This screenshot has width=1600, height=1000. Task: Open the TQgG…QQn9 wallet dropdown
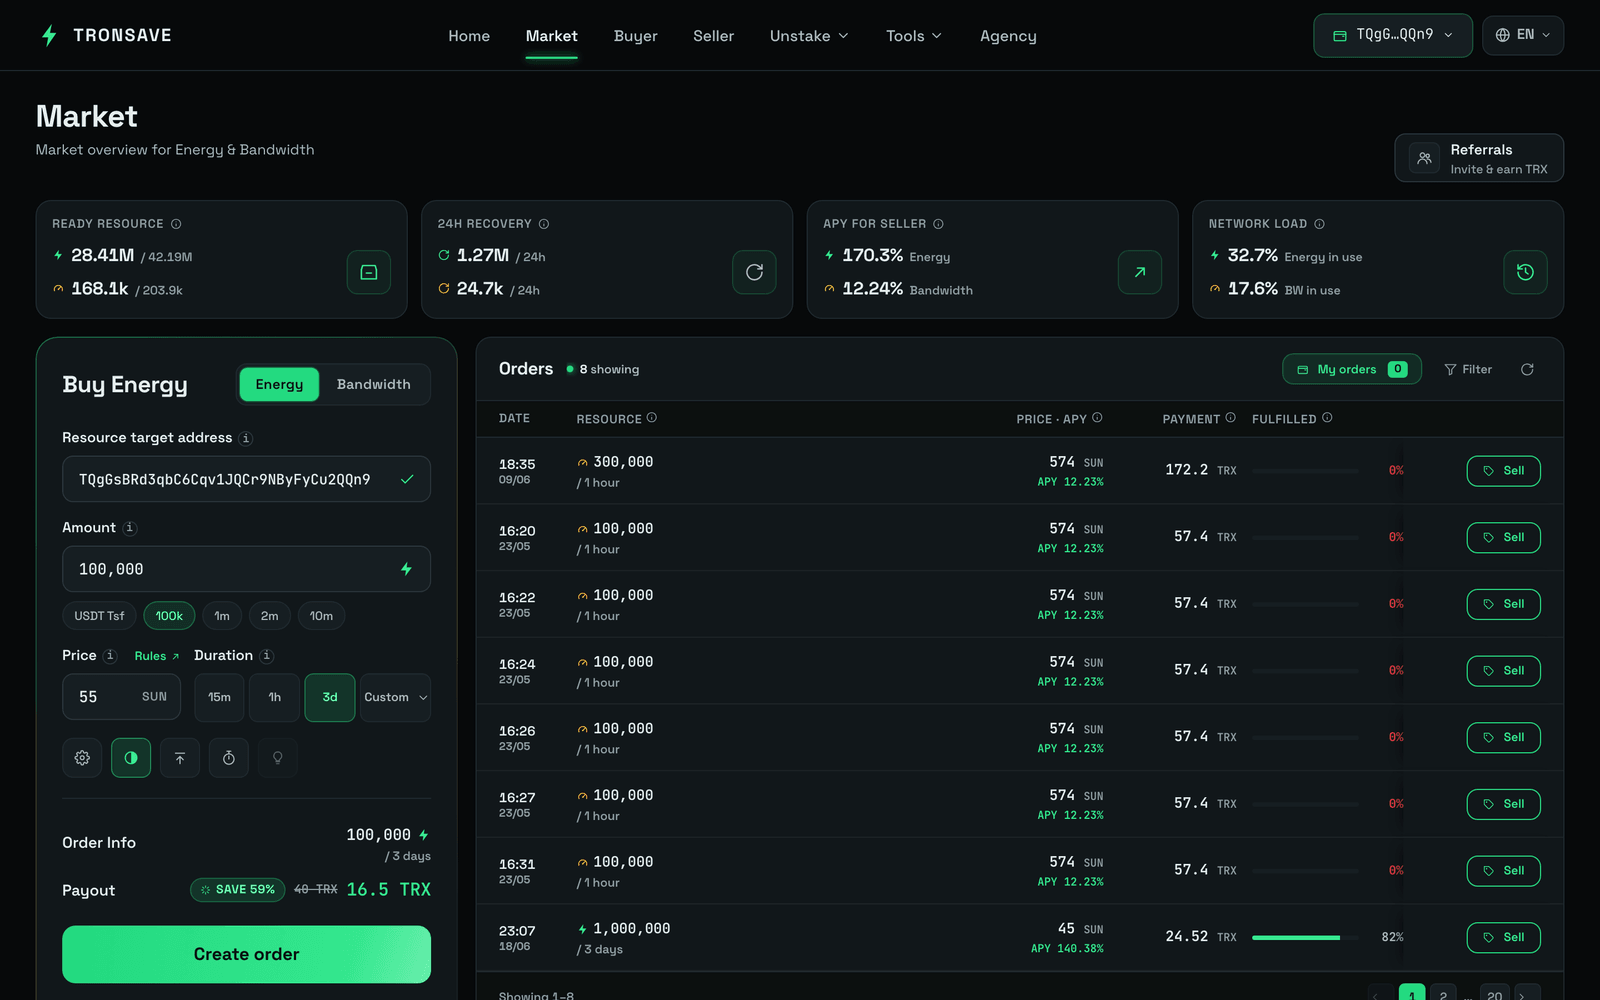point(1393,35)
